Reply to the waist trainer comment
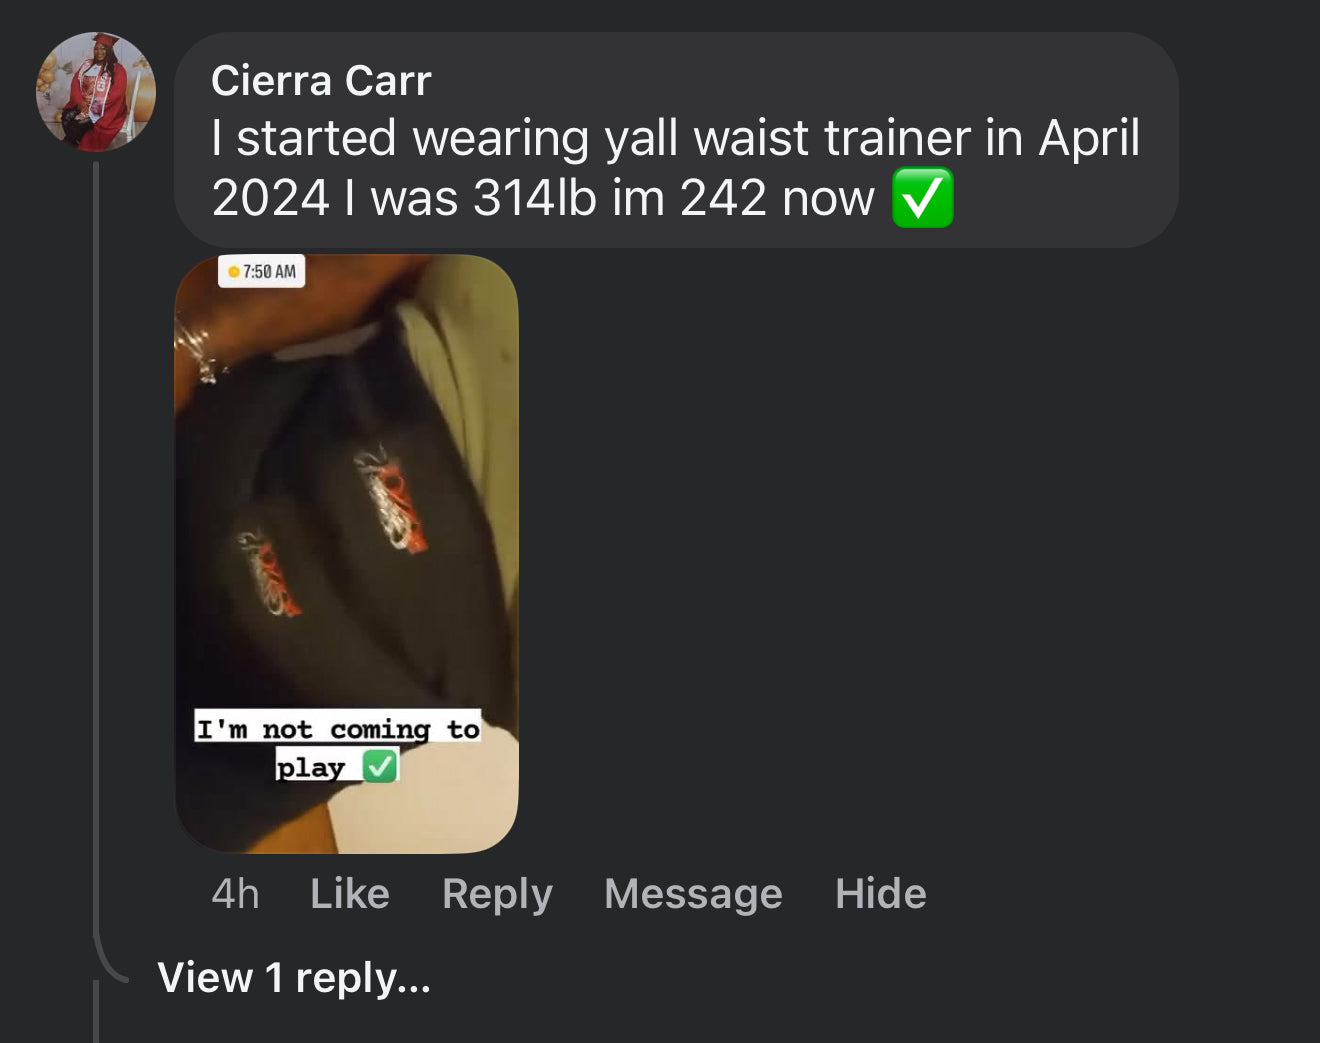Viewport: 1320px width, 1043px height. 497,893
